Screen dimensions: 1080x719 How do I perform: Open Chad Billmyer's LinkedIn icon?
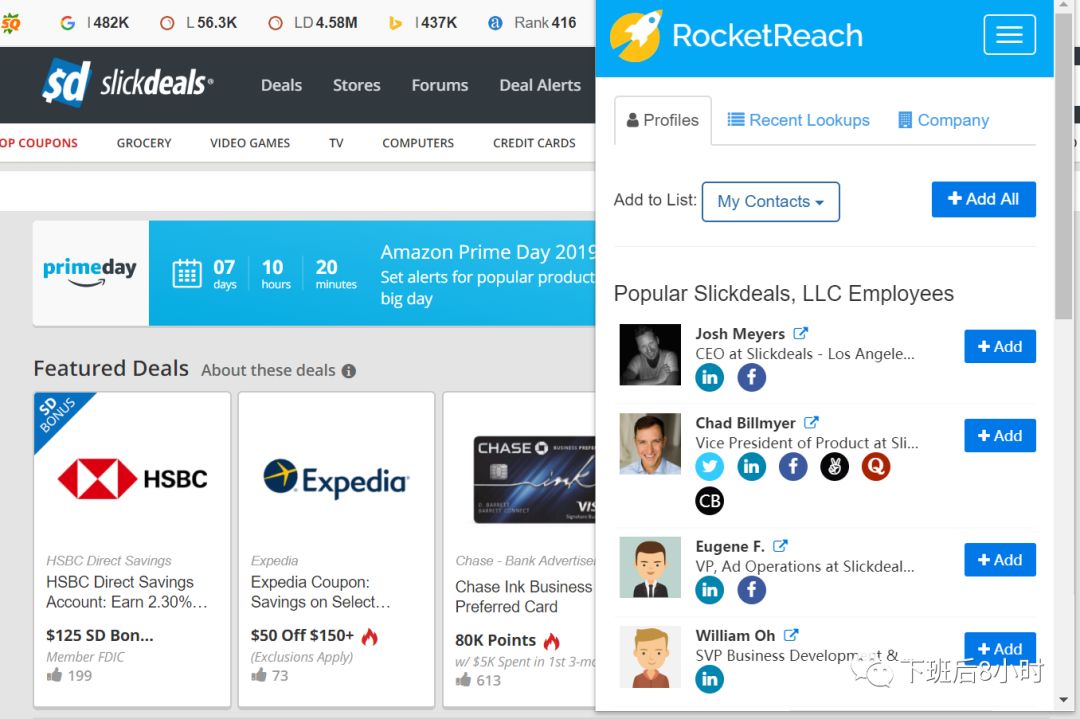[x=751, y=467]
